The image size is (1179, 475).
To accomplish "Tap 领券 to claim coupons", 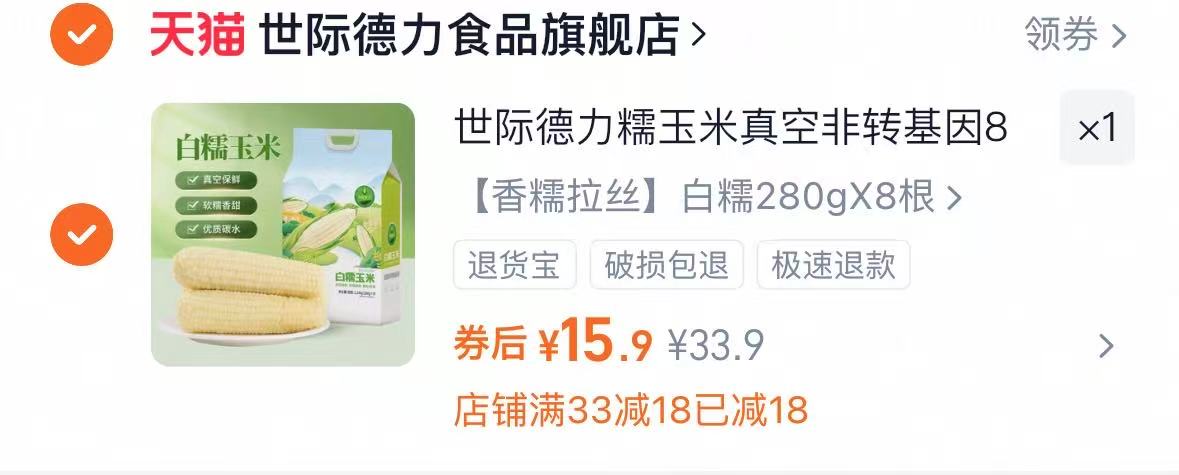I will pyautogui.click(x=1061, y=35).
